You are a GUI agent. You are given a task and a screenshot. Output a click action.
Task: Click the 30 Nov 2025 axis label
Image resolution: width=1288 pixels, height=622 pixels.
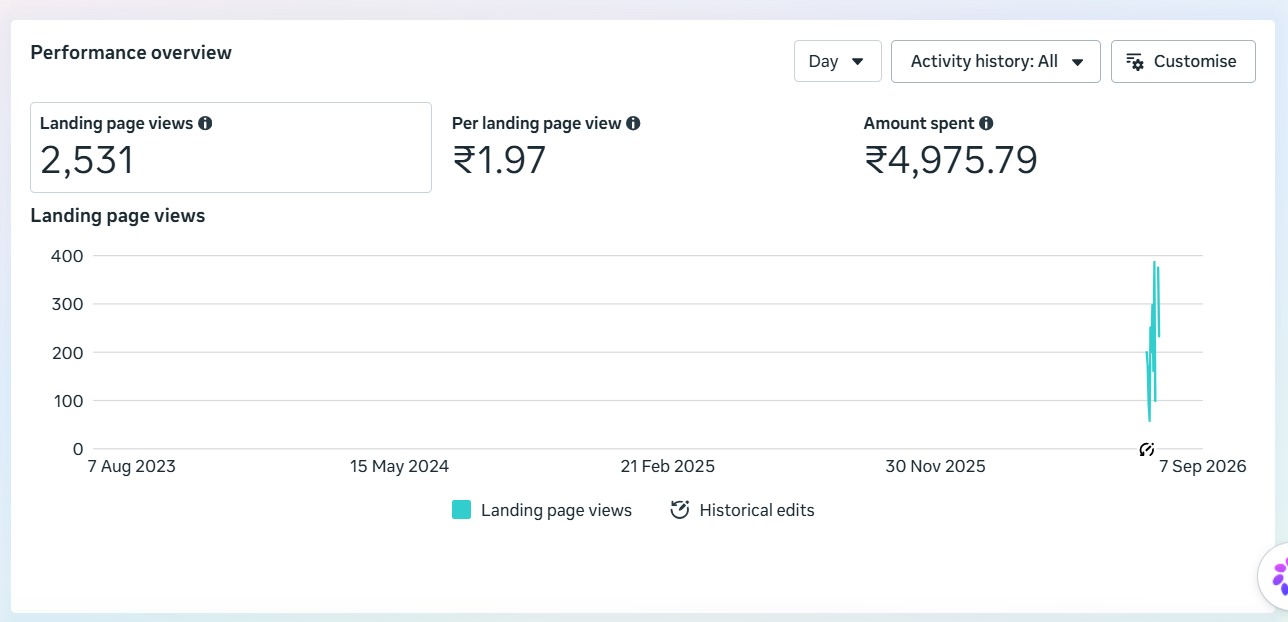[935, 467]
